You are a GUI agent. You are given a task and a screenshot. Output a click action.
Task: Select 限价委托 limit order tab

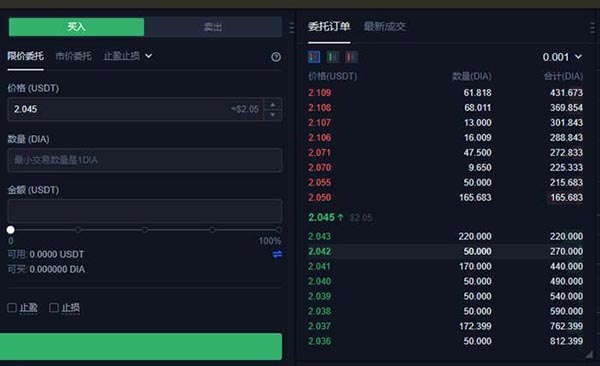click(x=25, y=56)
